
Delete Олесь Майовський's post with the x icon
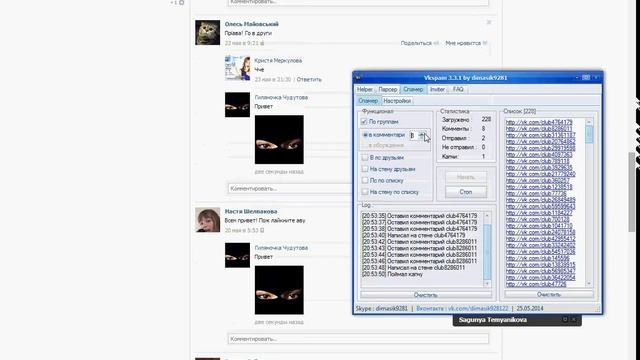point(489,22)
